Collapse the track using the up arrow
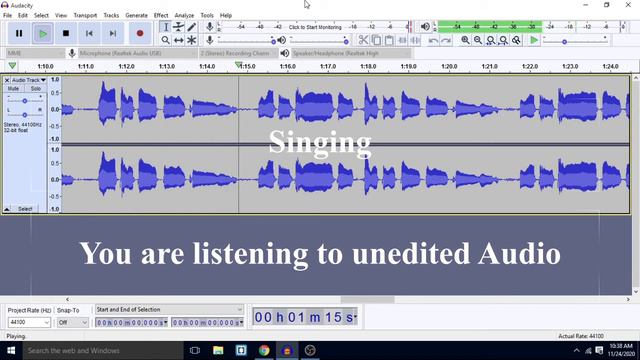Screen dimensions: 640x360 click(x=7, y=209)
